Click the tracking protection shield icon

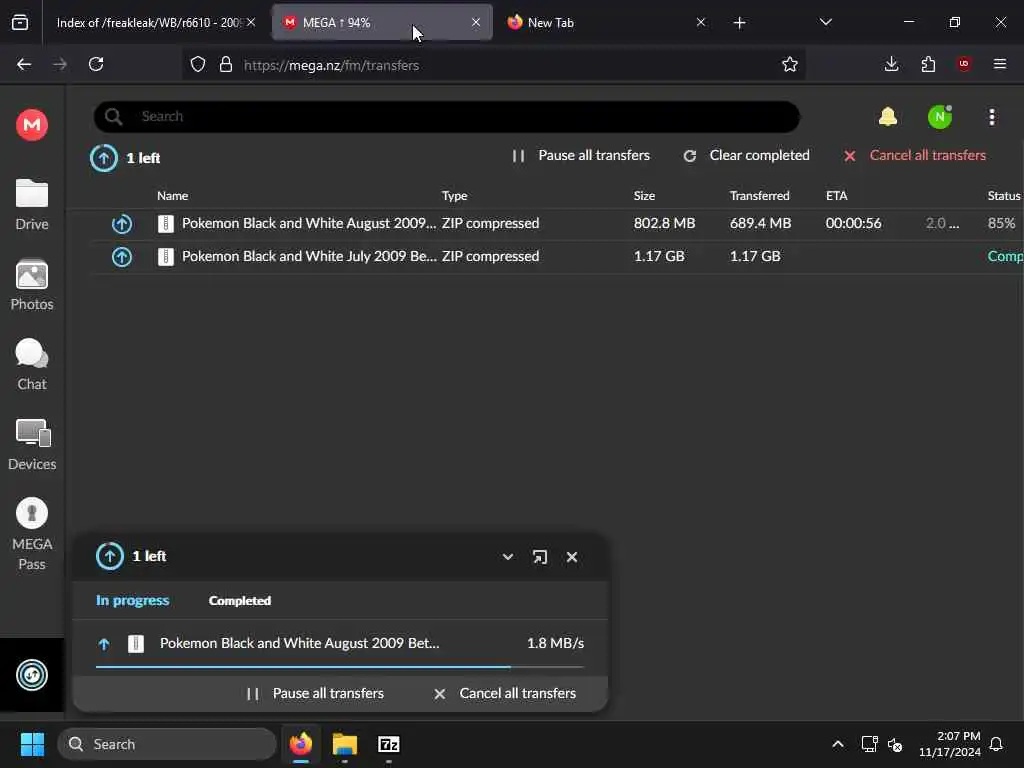click(198, 64)
